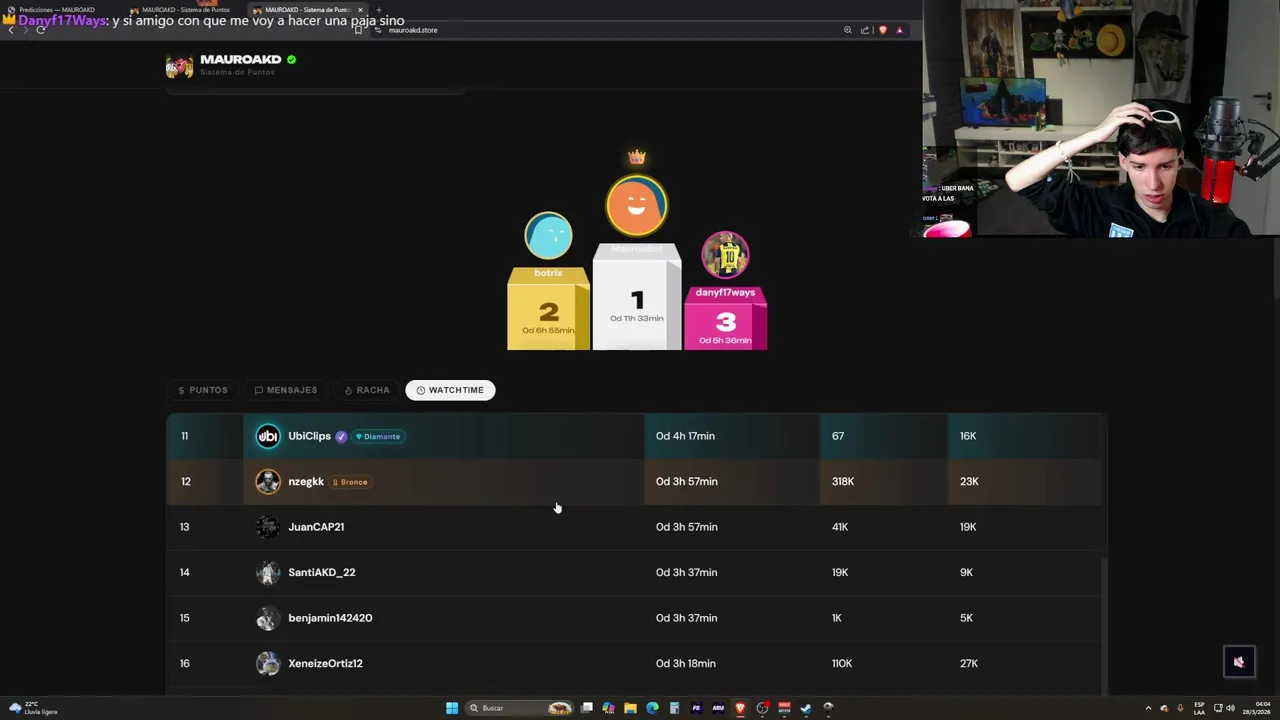Click UbiClips watchtime 0d 4h 17min
The height and width of the screenshot is (720, 1280).
(685, 436)
